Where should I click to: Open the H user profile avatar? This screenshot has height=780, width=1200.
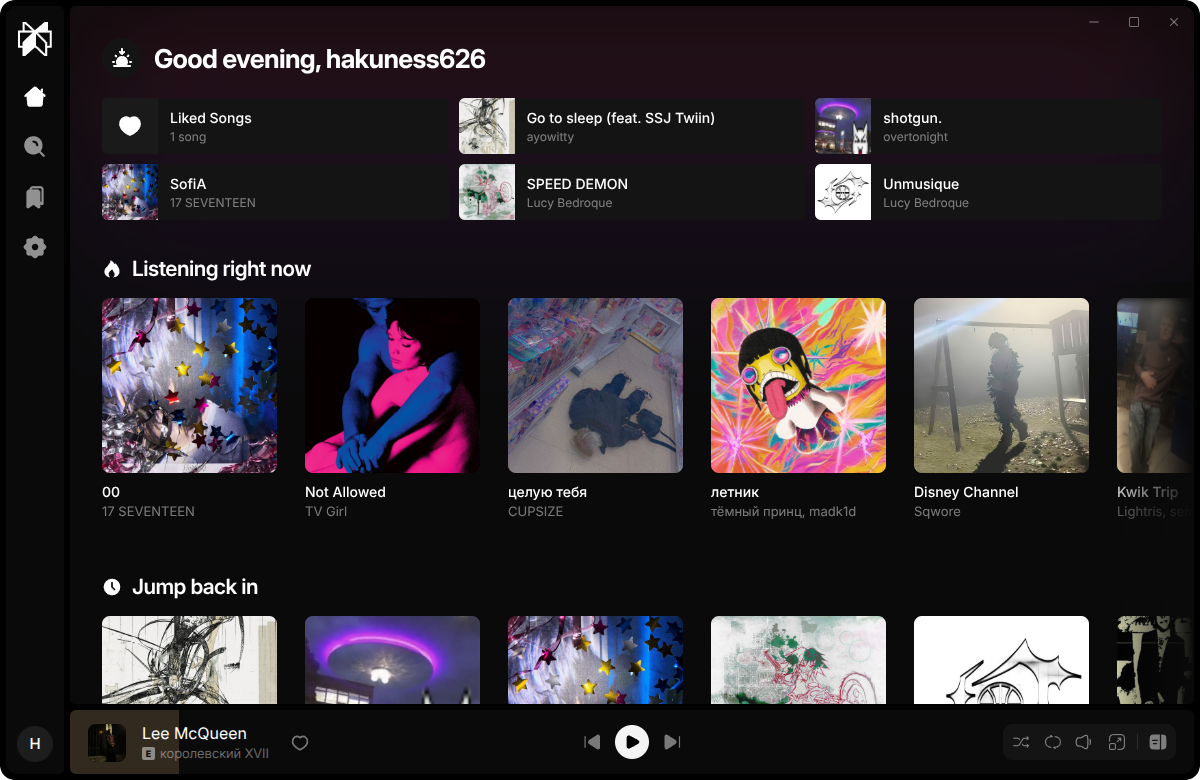tap(35, 744)
